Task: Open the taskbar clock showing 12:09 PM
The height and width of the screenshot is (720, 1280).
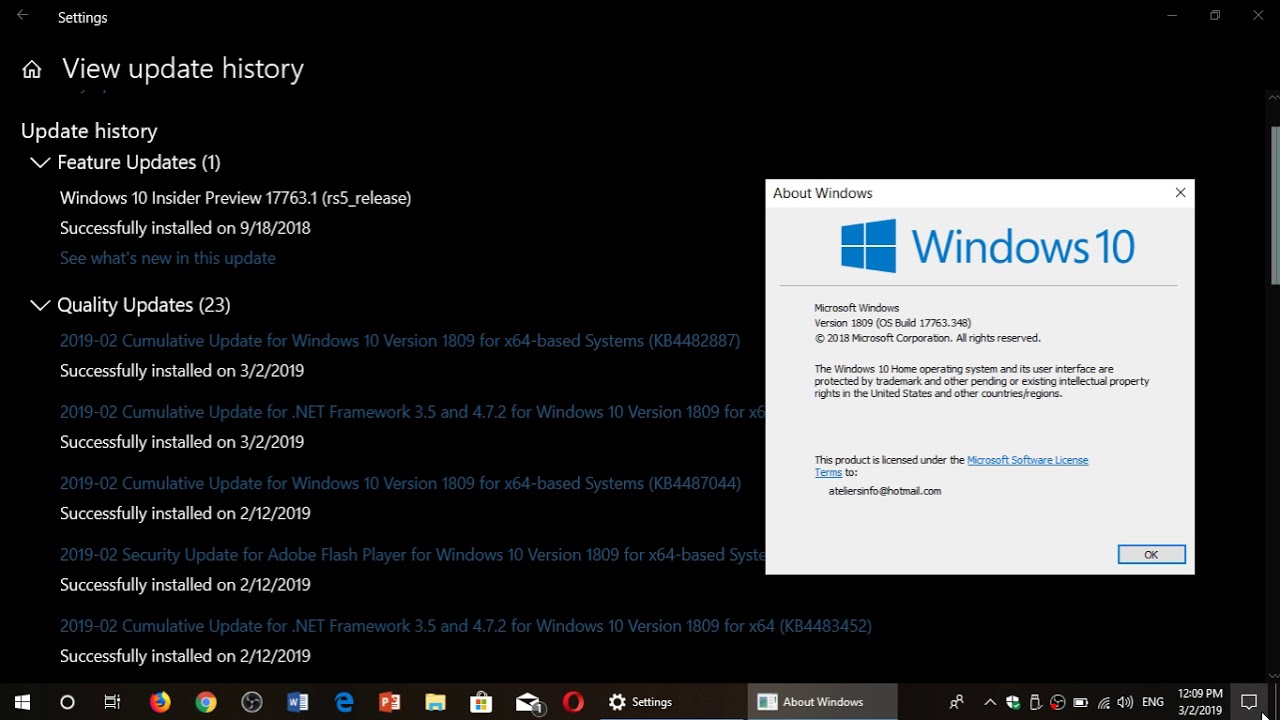Action: [x=1200, y=702]
